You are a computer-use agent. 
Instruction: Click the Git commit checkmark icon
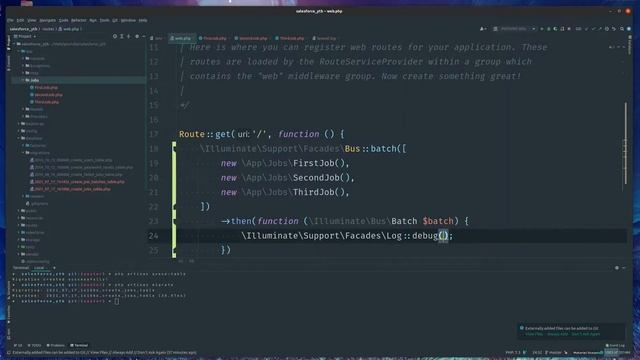tap(593, 29)
